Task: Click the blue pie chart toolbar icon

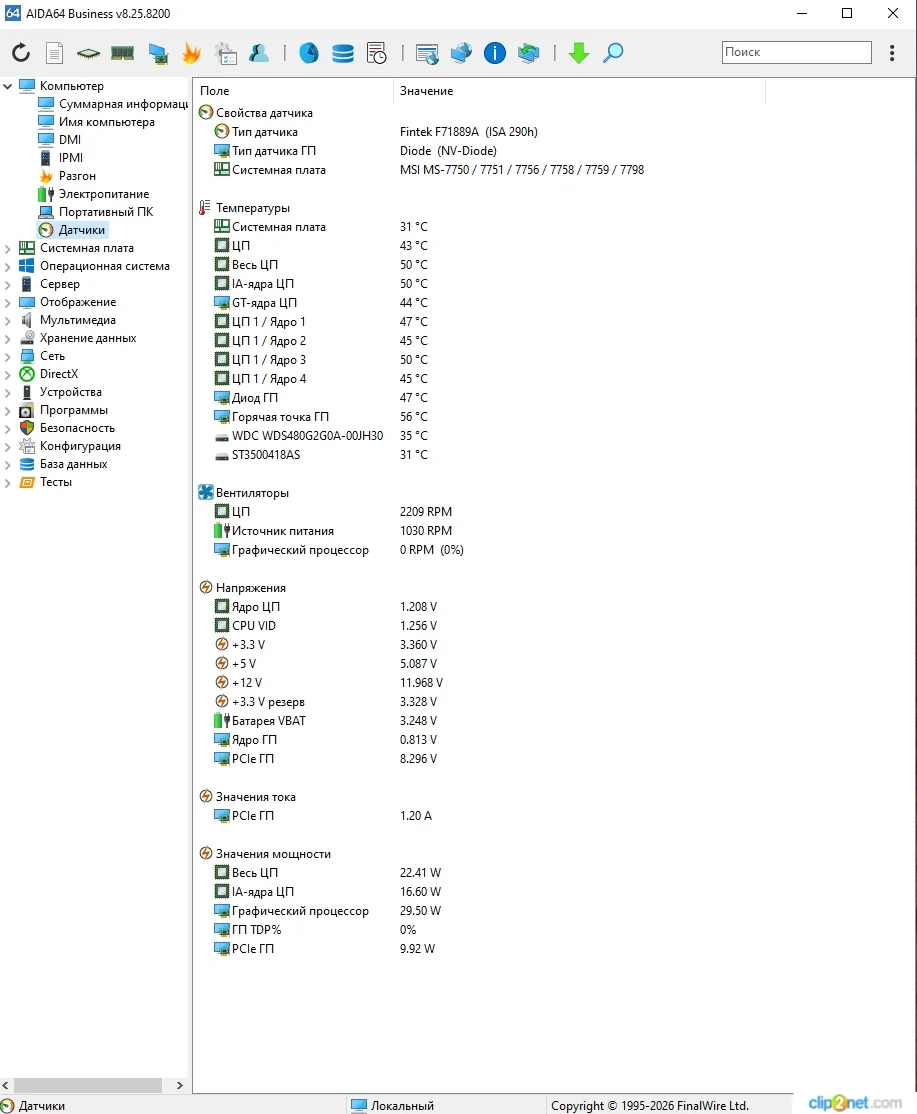Action: pos(308,53)
